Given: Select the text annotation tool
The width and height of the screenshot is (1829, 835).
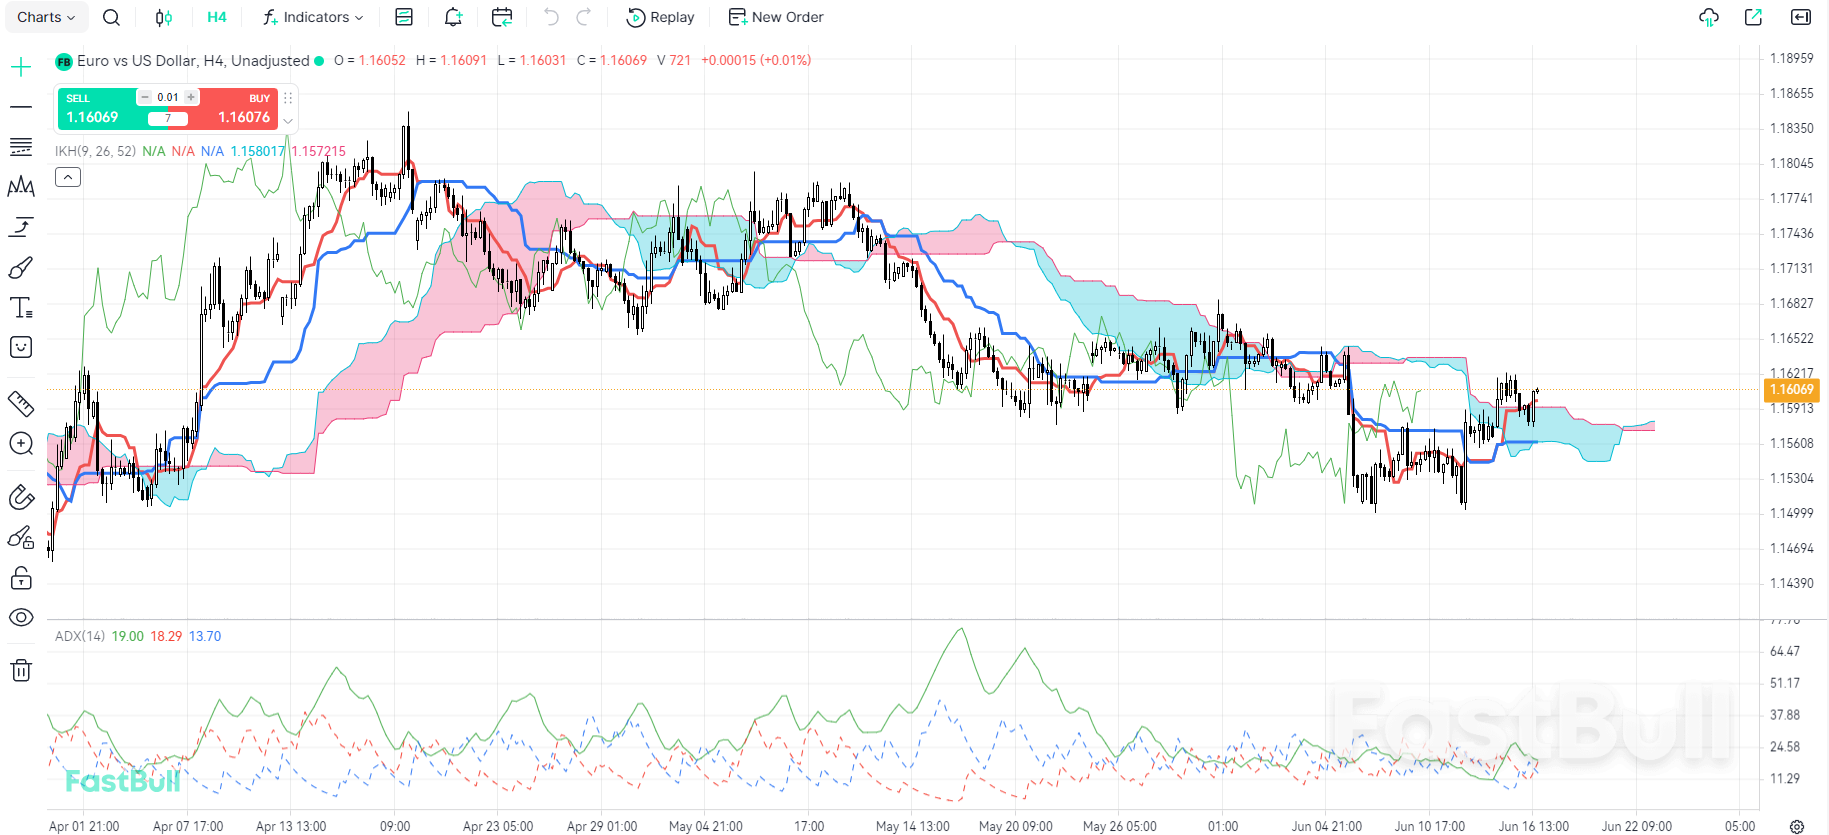Looking at the screenshot, I should tap(21, 307).
